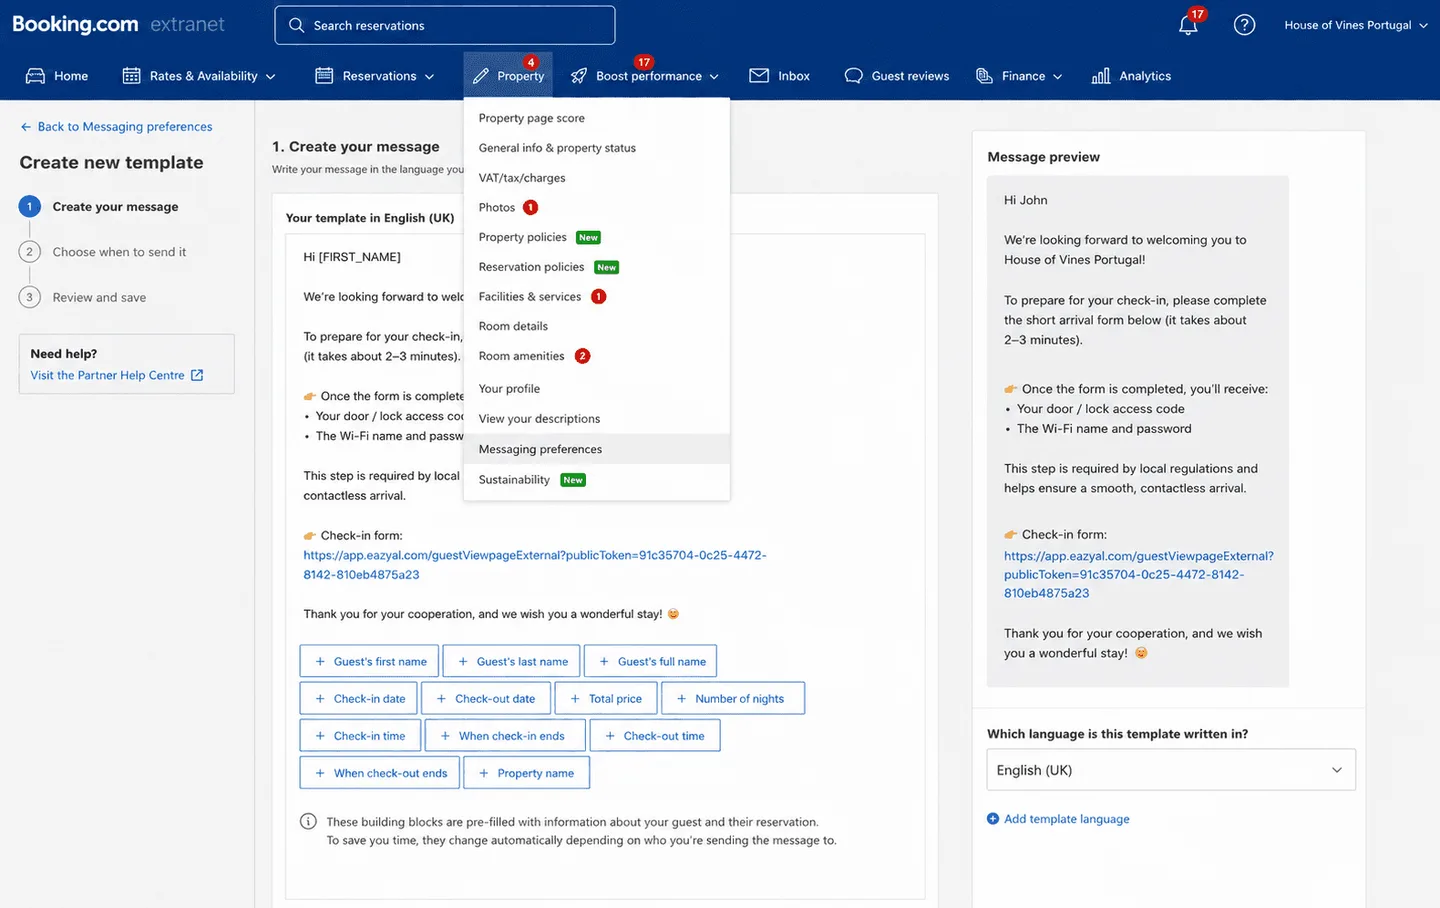Image resolution: width=1440 pixels, height=908 pixels.
Task: Click the plus icon beside Add template language
Action: (x=993, y=819)
